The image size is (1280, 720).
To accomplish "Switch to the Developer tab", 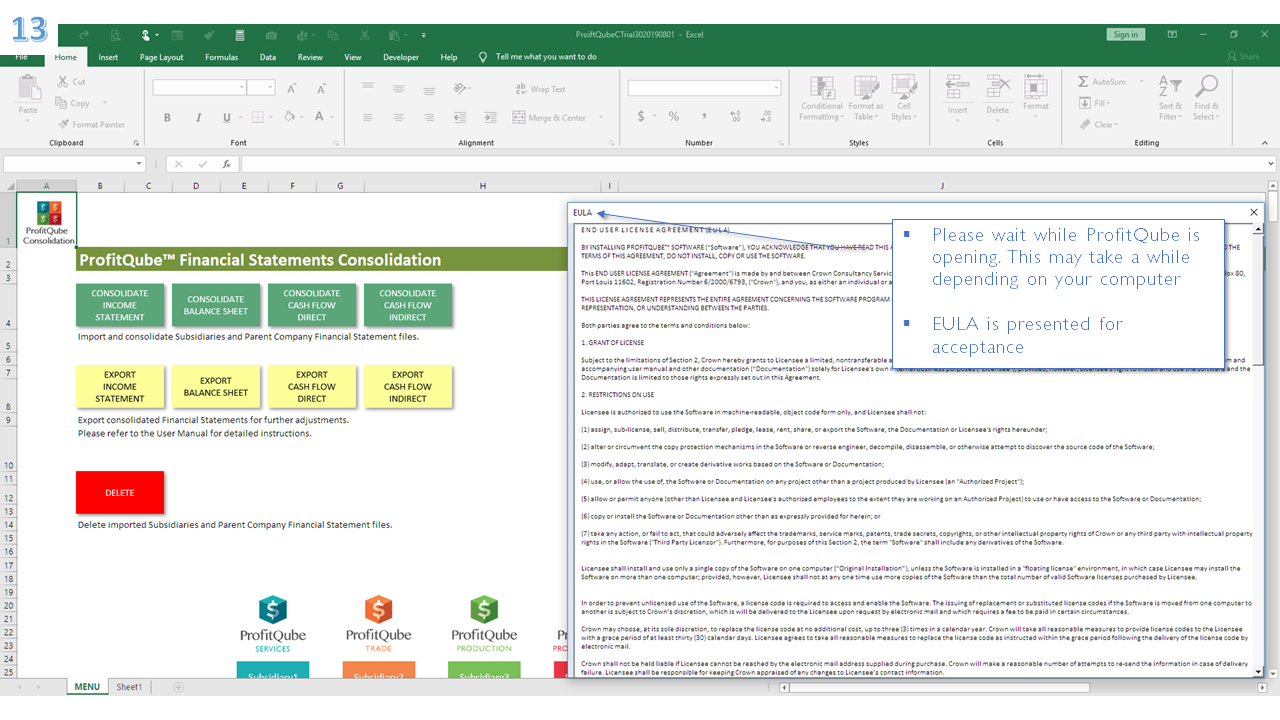I will (401, 57).
